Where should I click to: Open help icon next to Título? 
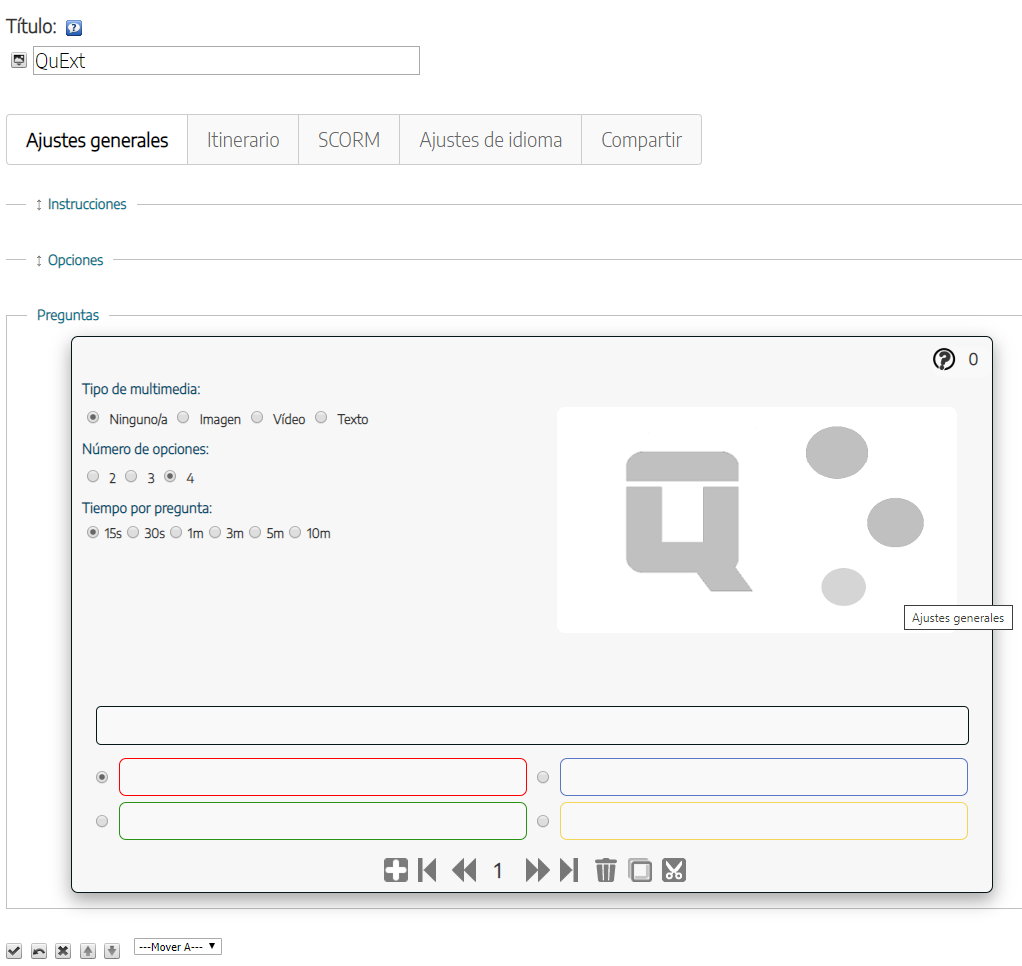pos(73,28)
